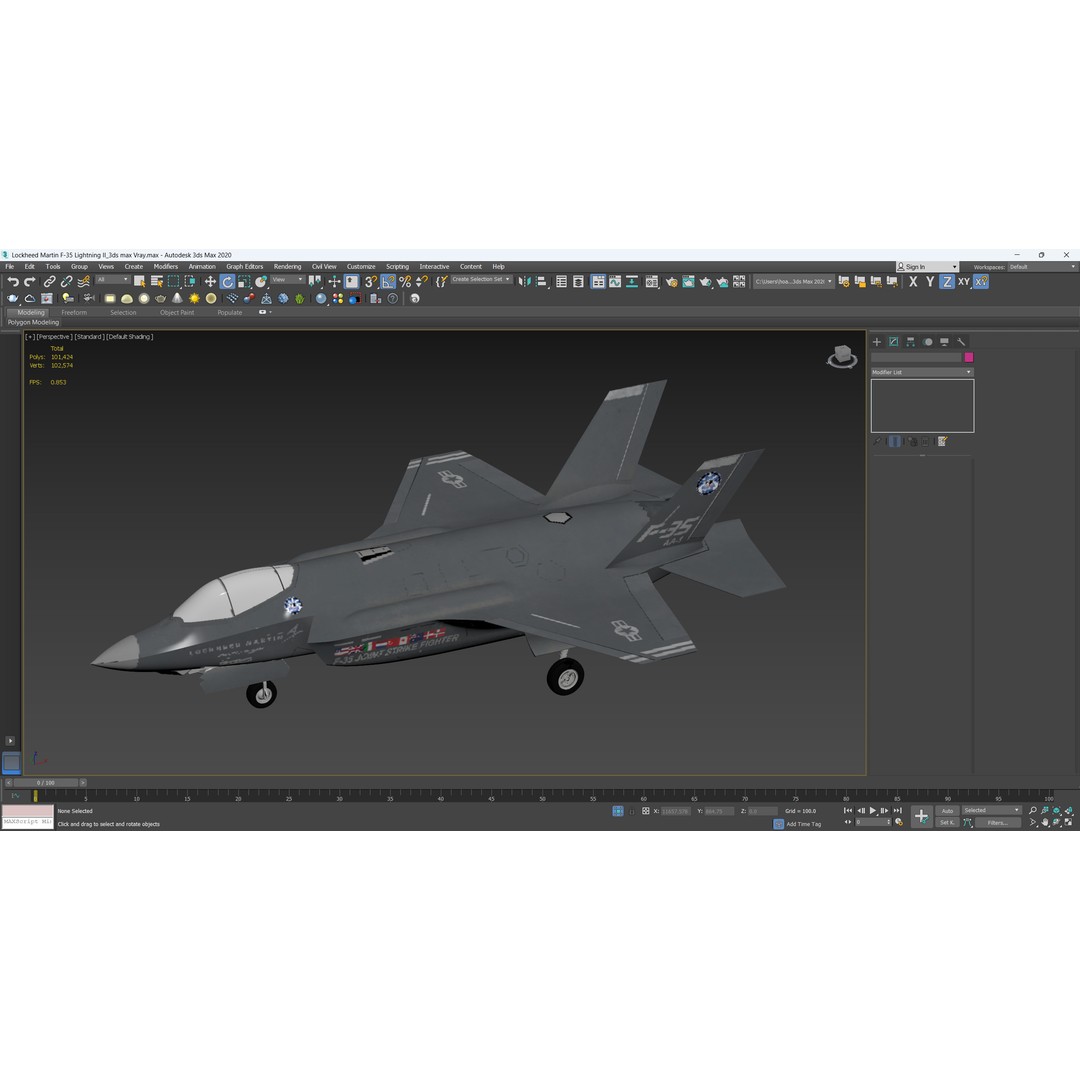Open the Sign In dropdown

pos(926,267)
